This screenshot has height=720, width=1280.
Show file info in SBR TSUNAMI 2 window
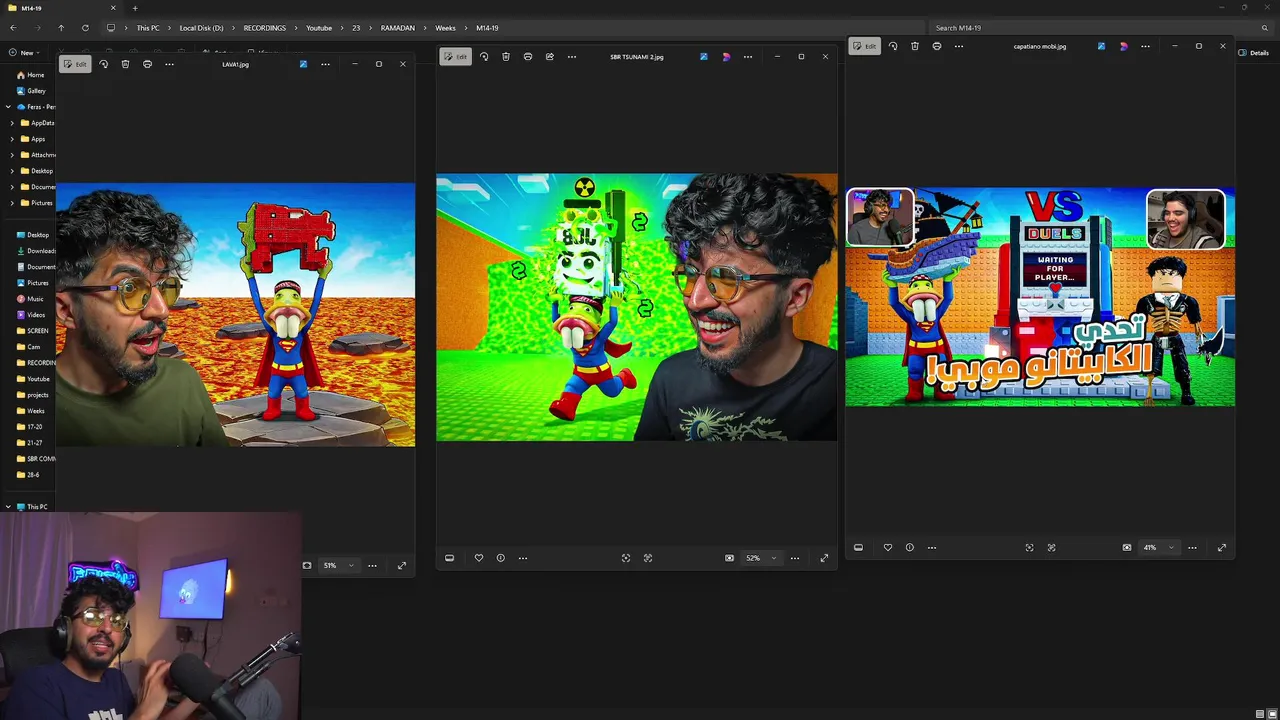pos(501,558)
